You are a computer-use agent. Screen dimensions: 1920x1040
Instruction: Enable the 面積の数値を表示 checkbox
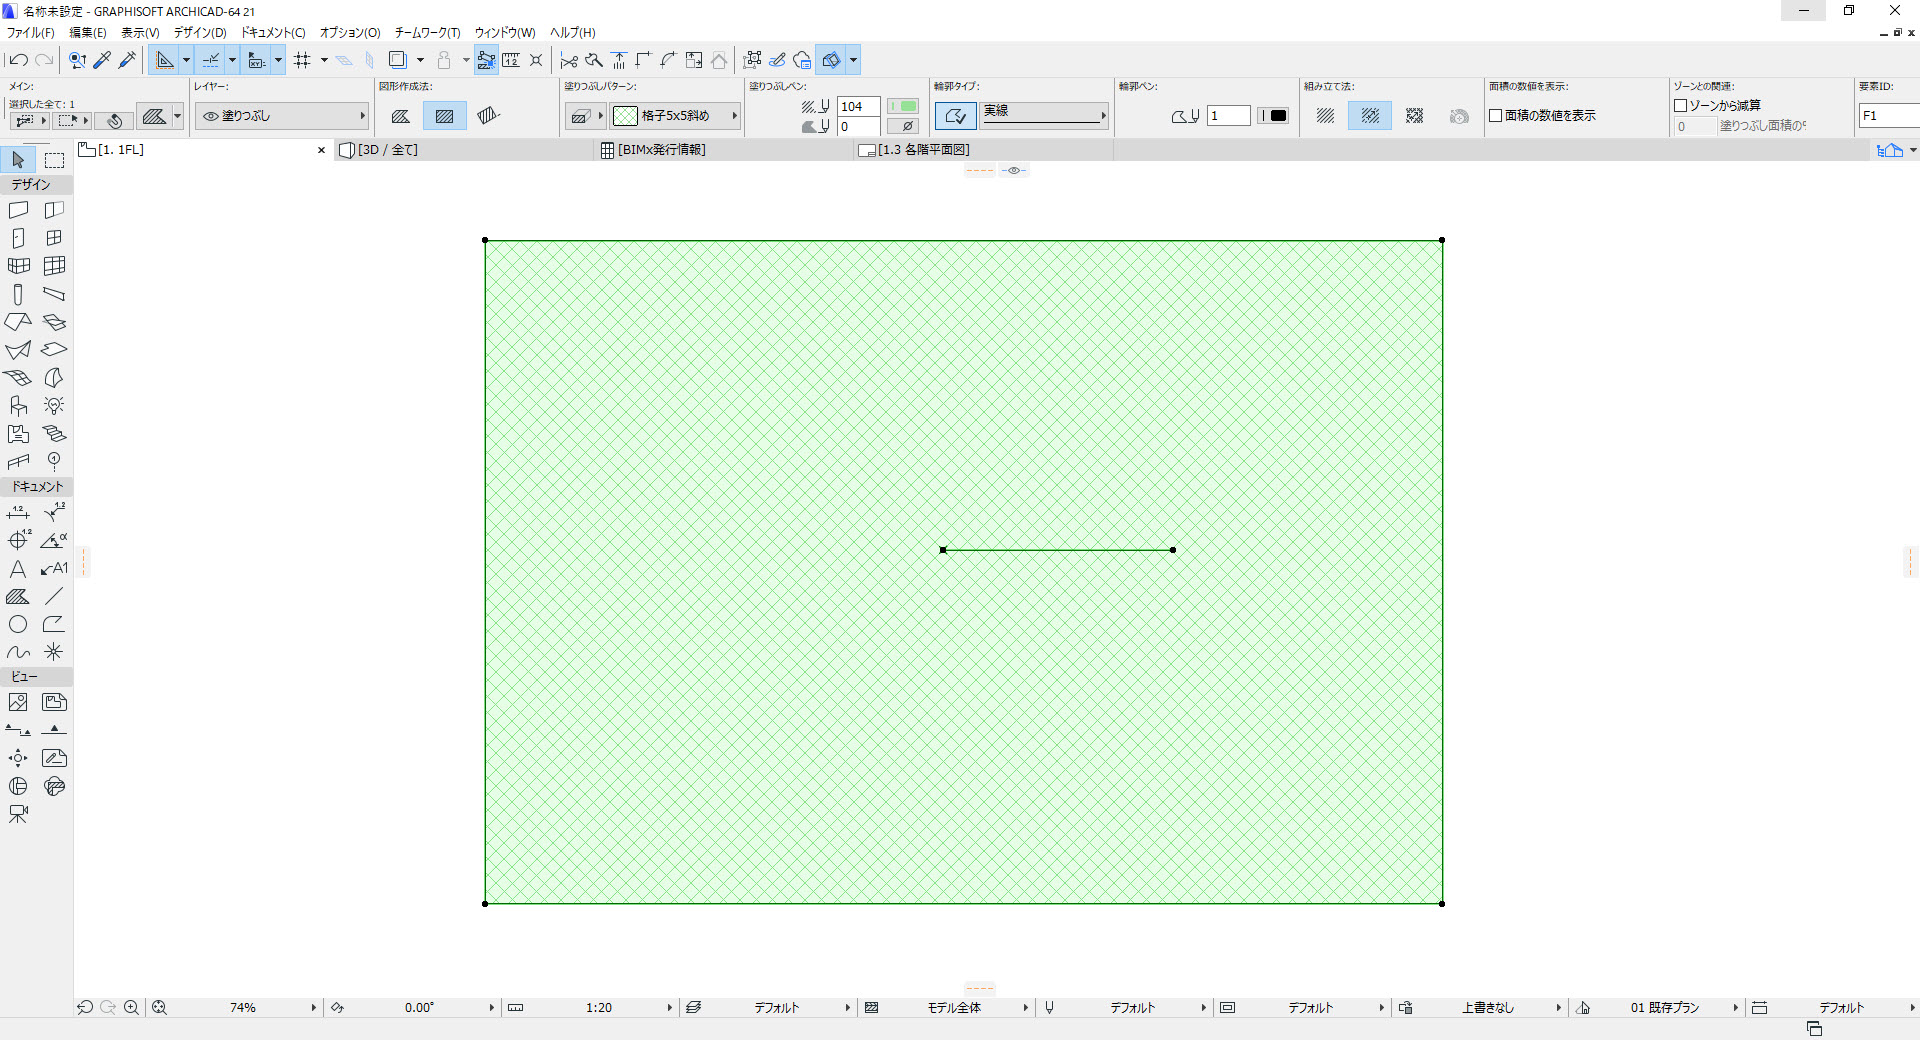click(1496, 116)
